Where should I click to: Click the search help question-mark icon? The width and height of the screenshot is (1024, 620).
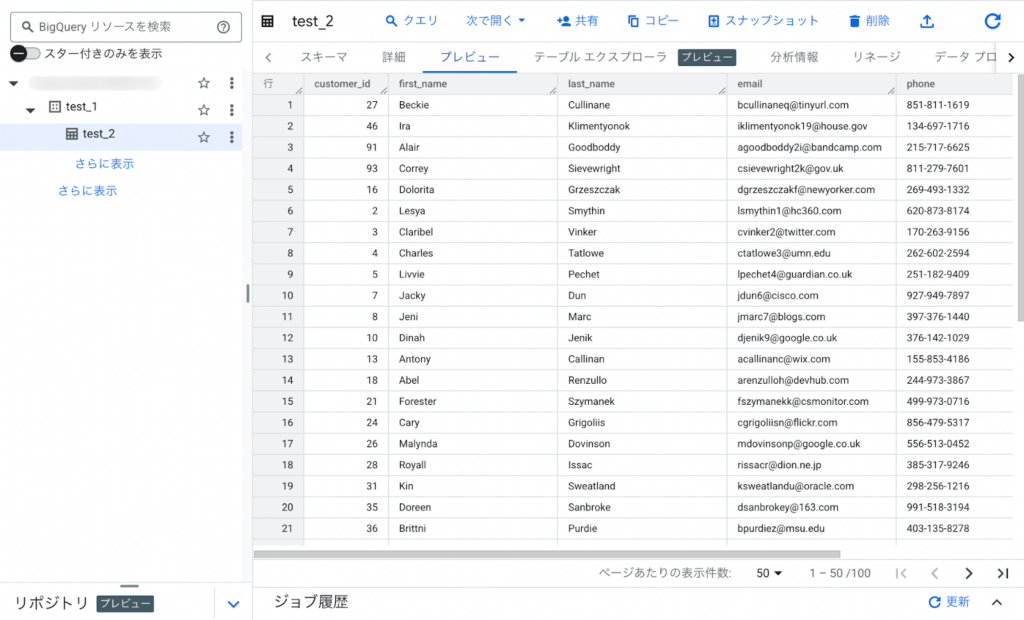point(223,27)
